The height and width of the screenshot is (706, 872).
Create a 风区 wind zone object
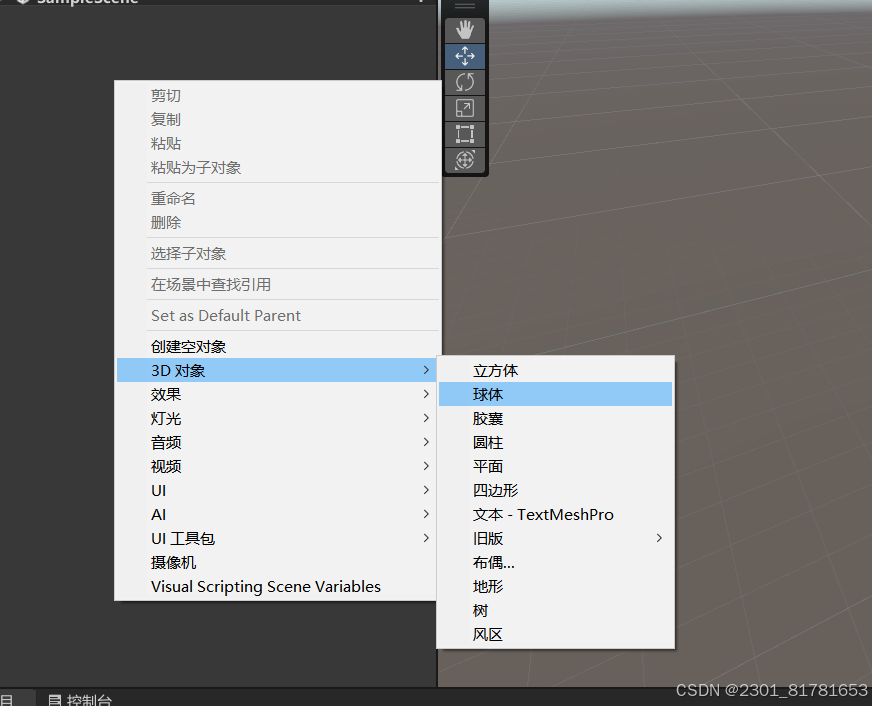click(x=556, y=634)
